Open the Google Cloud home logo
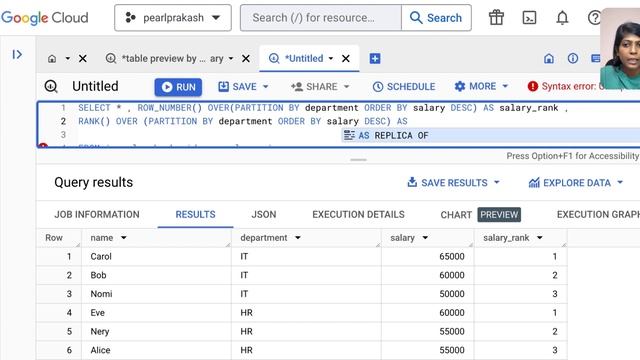 coord(44,18)
